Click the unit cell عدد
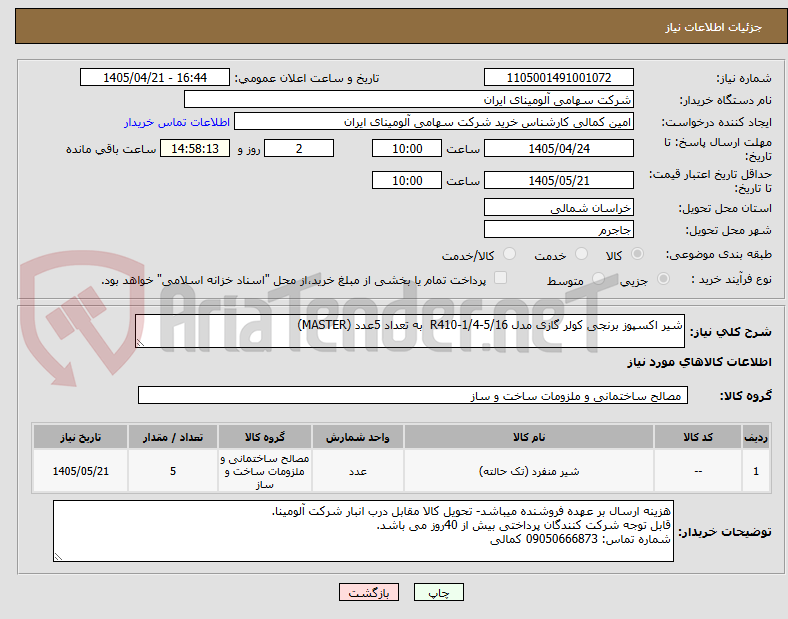Screen dimensions: 788x619 coord(357,471)
